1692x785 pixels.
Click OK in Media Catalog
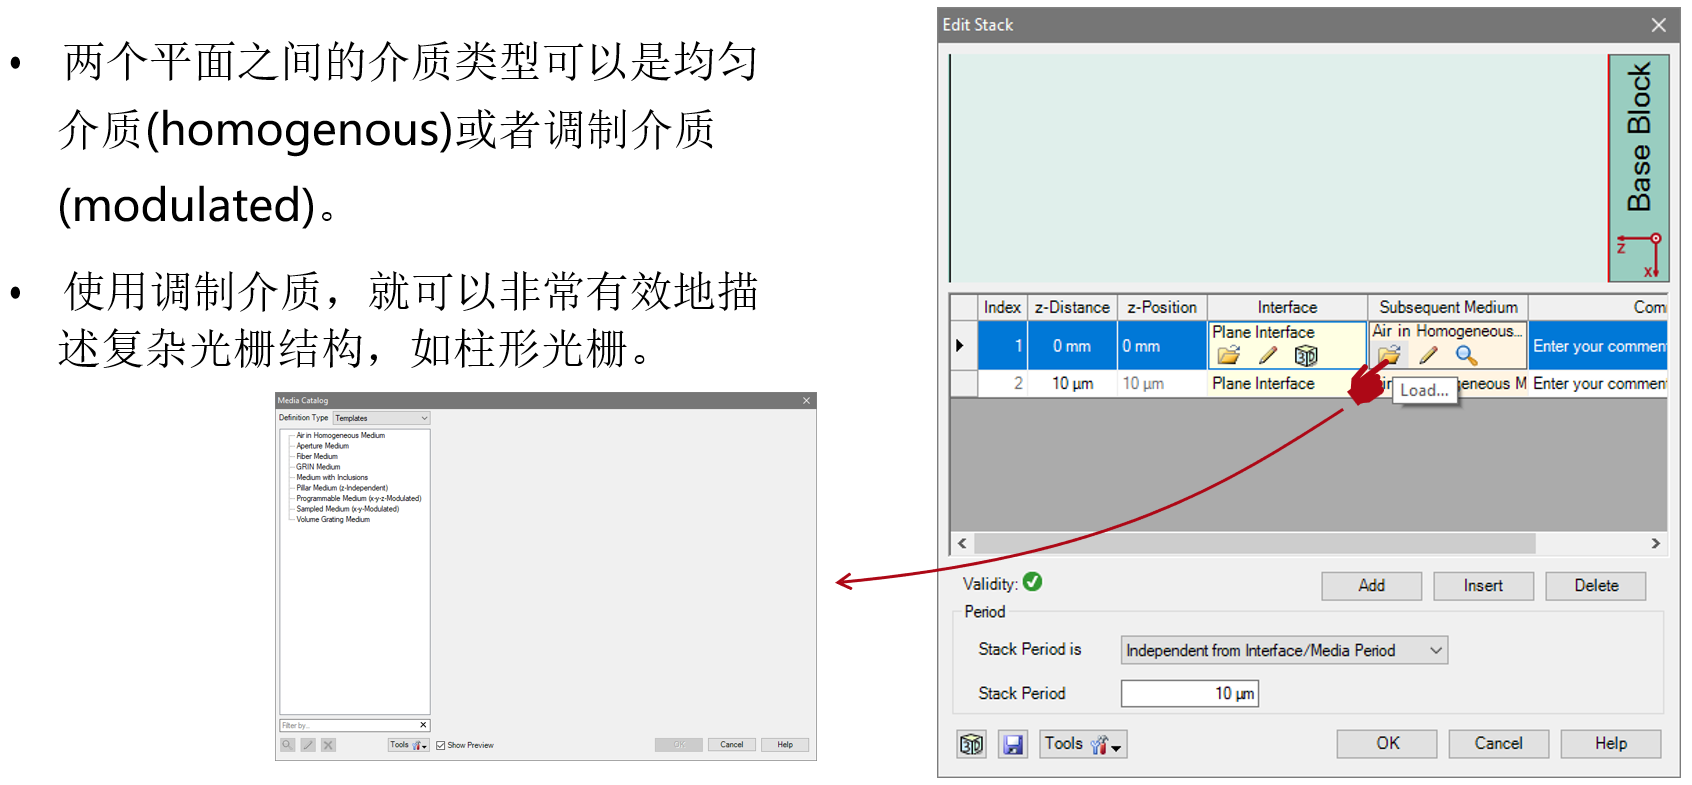[x=679, y=745]
